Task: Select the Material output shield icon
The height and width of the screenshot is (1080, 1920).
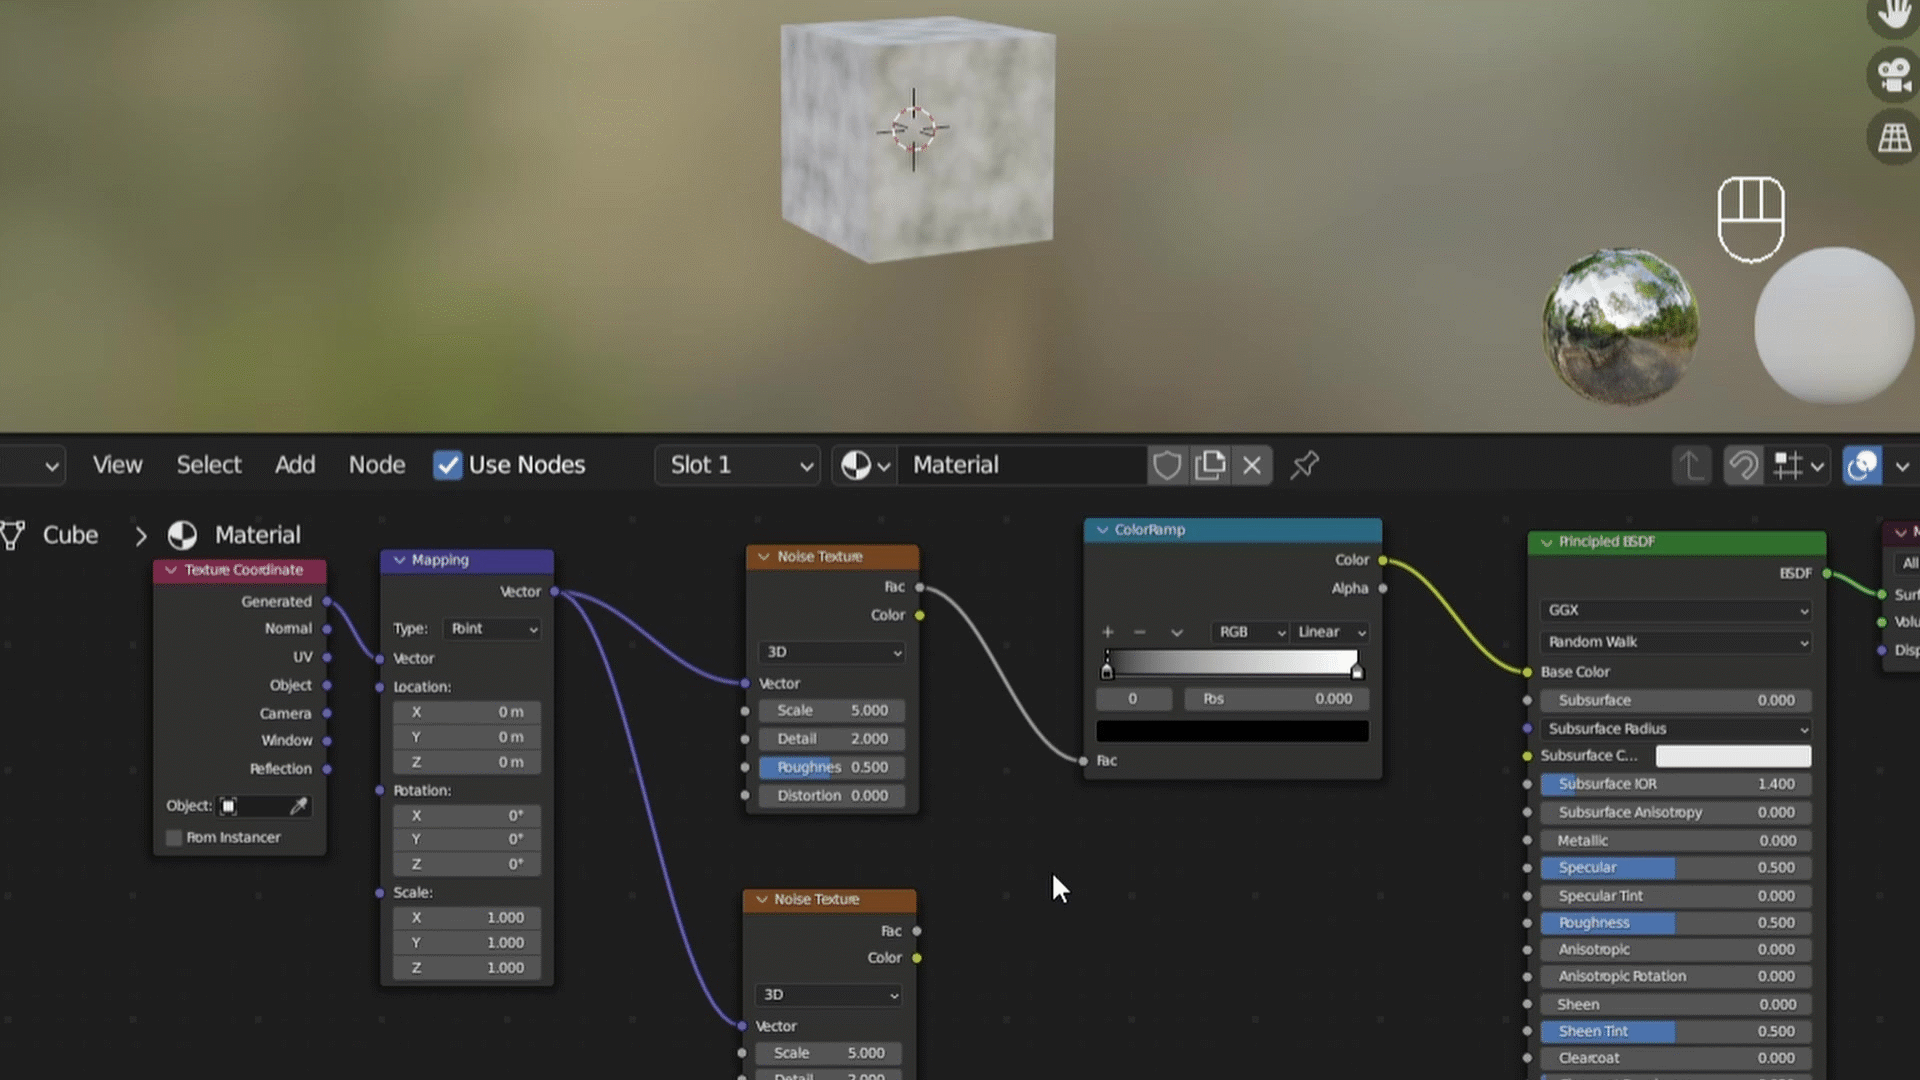Action: point(1164,464)
